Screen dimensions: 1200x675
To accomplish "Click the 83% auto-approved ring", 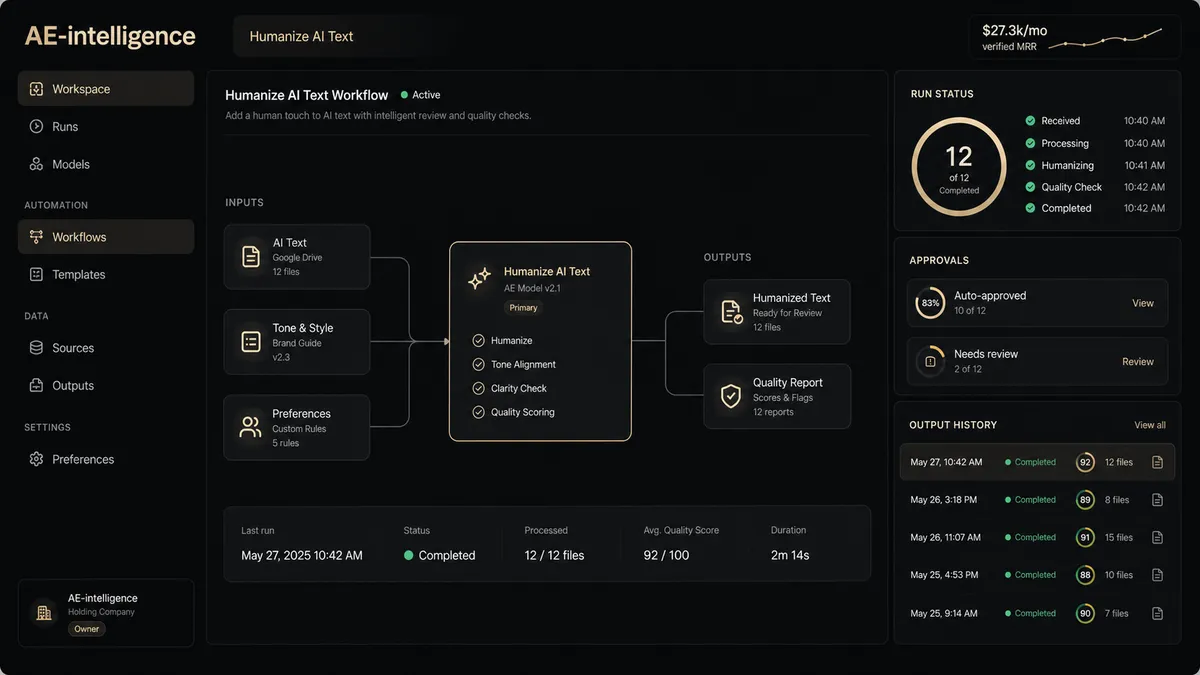I will click(930, 303).
